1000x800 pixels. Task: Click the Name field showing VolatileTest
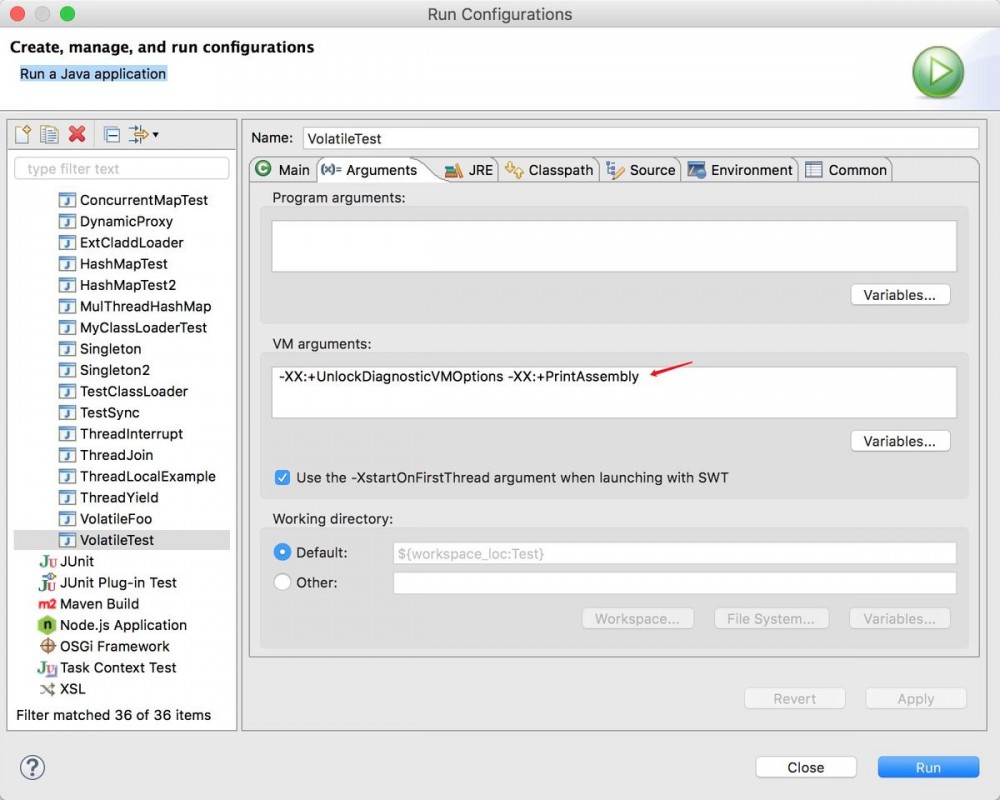click(641, 138)
